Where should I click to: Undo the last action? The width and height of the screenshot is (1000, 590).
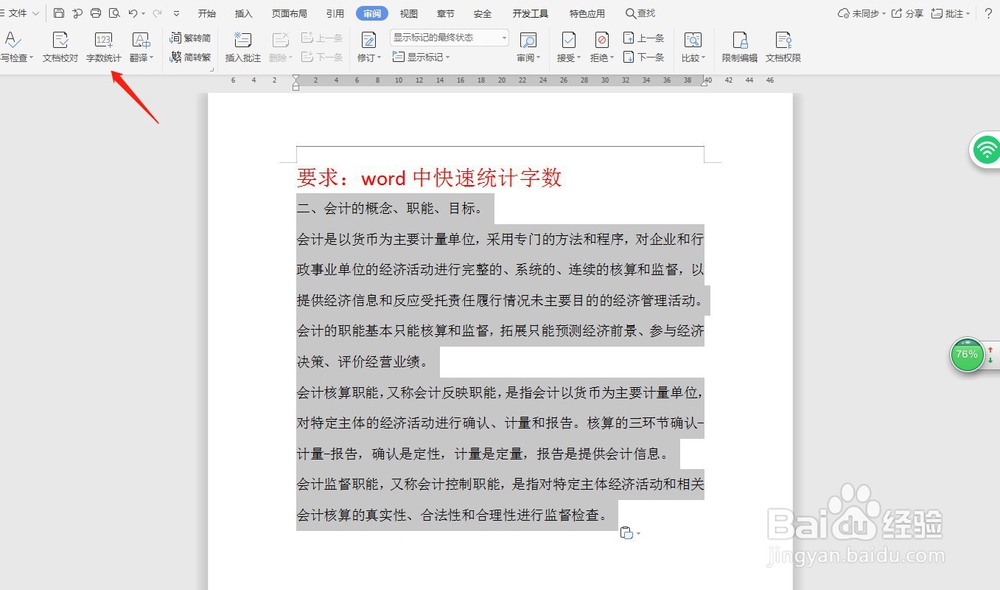[x=133, y=13]
